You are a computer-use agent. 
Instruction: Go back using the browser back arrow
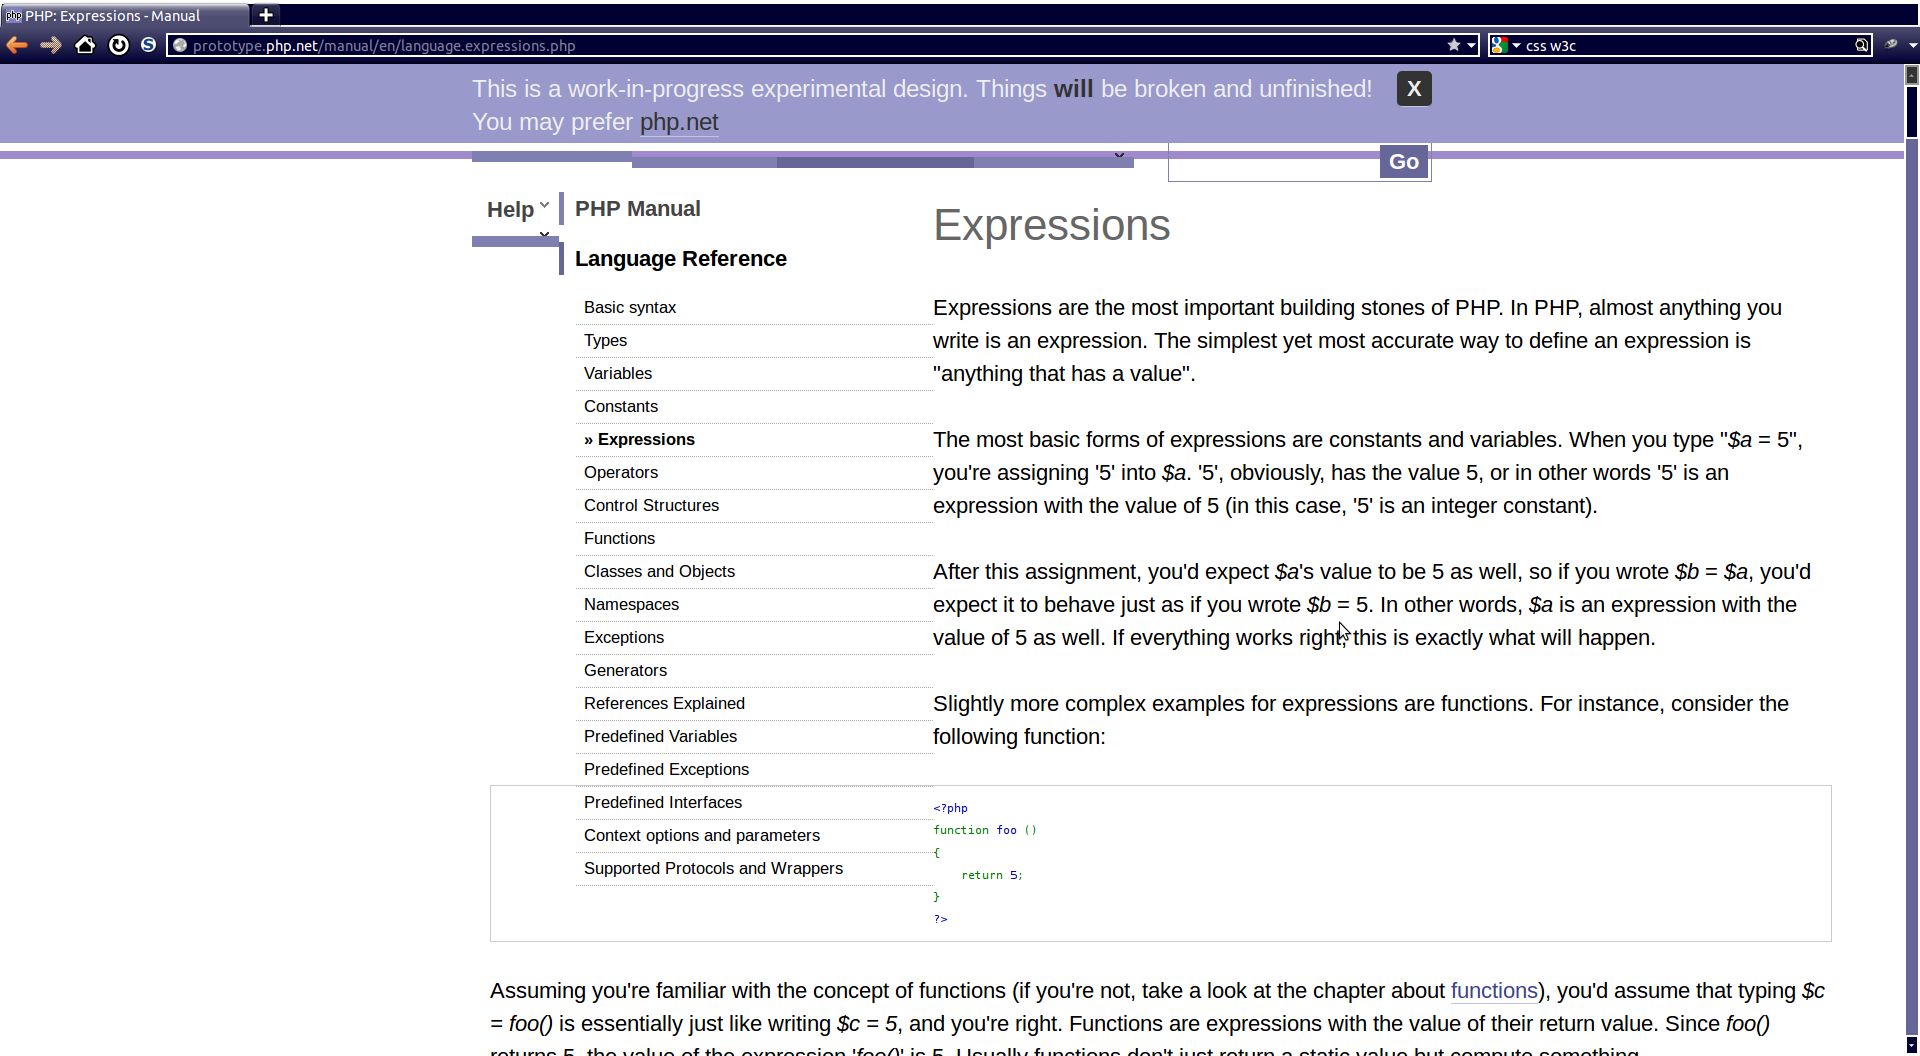click(x=17, y=45)
